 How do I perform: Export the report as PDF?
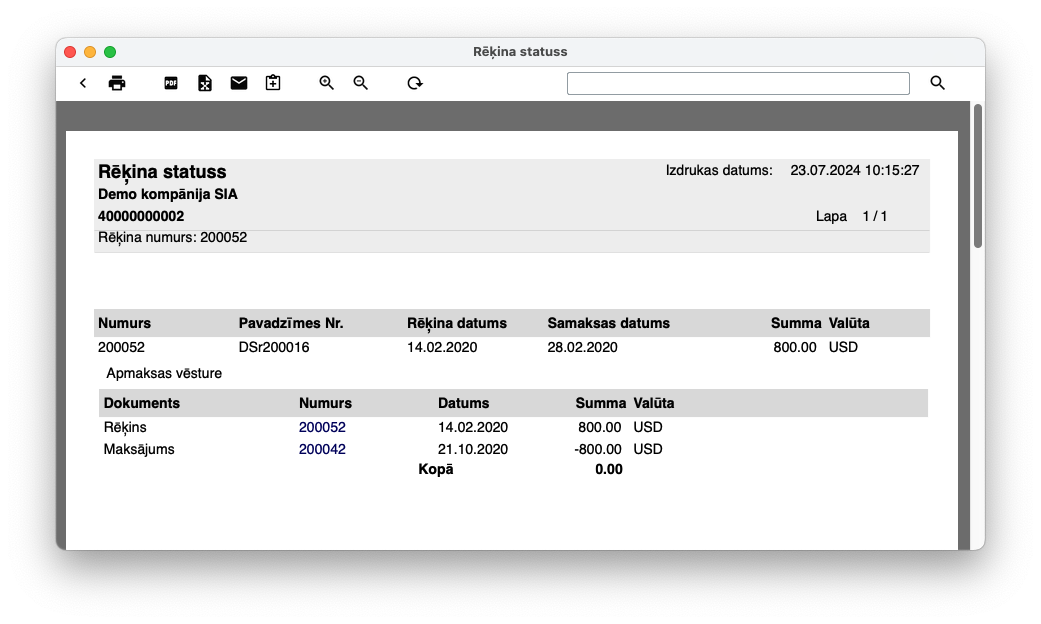tap(171, 83)
